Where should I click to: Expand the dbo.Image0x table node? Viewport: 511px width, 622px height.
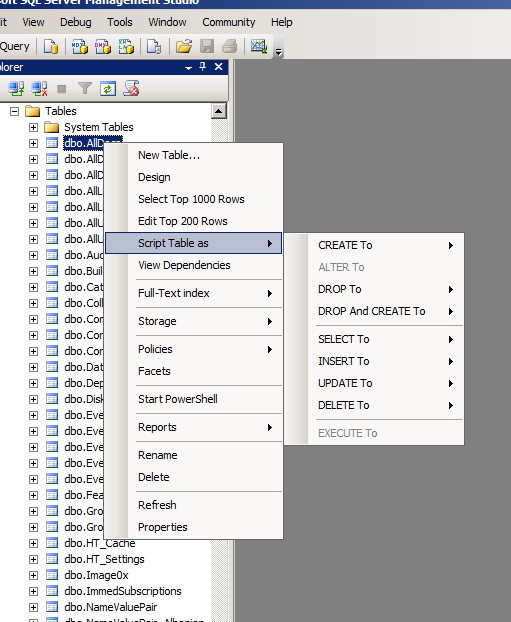pyautogui.click(x=33, y=575)
